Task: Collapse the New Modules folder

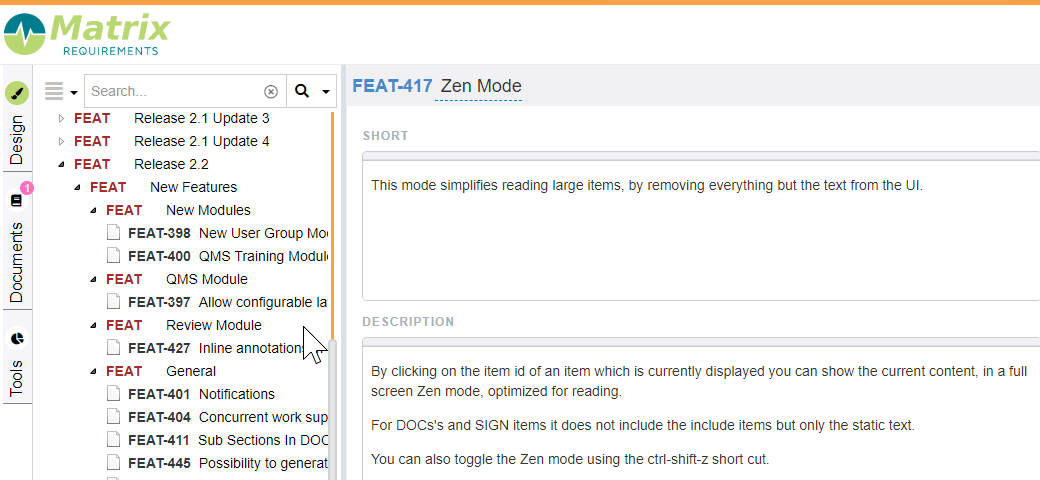Action: point(94,210)
